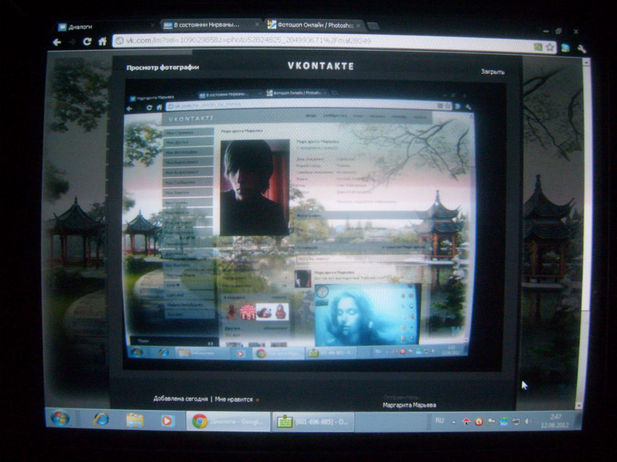The width and height of the screenshot is (617, 462).
Task: Click the large photo in the viewer
Action: pyautogui.click(x=313, y=226)
